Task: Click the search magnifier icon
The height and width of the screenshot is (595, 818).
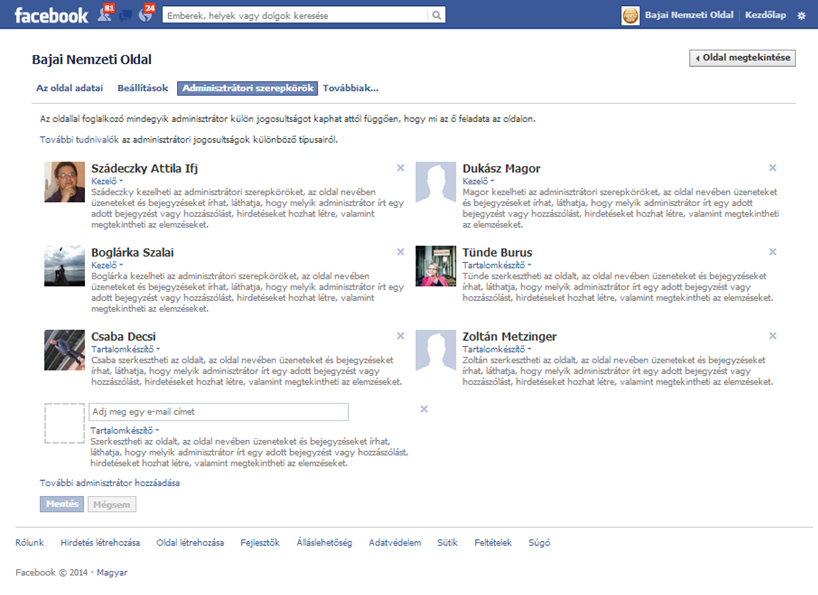Action: 436,16
